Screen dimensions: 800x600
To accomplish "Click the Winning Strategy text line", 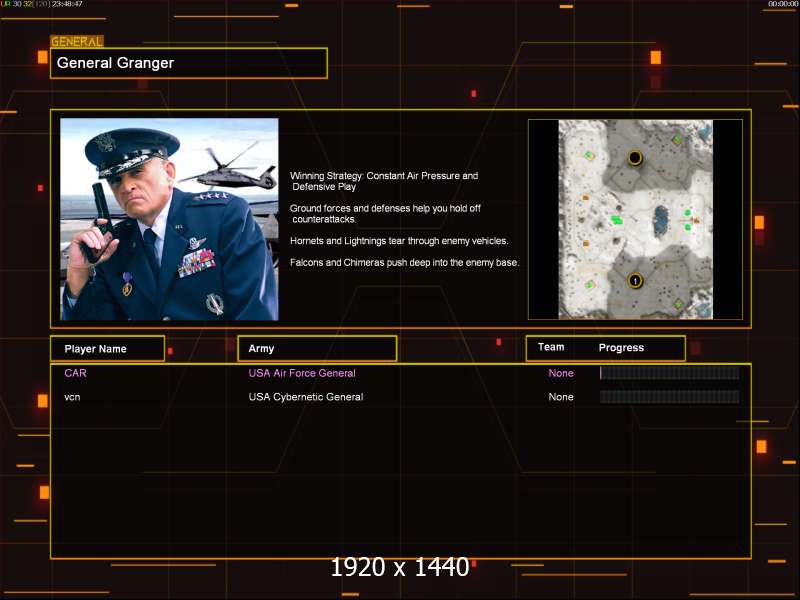I will (384, 181).
